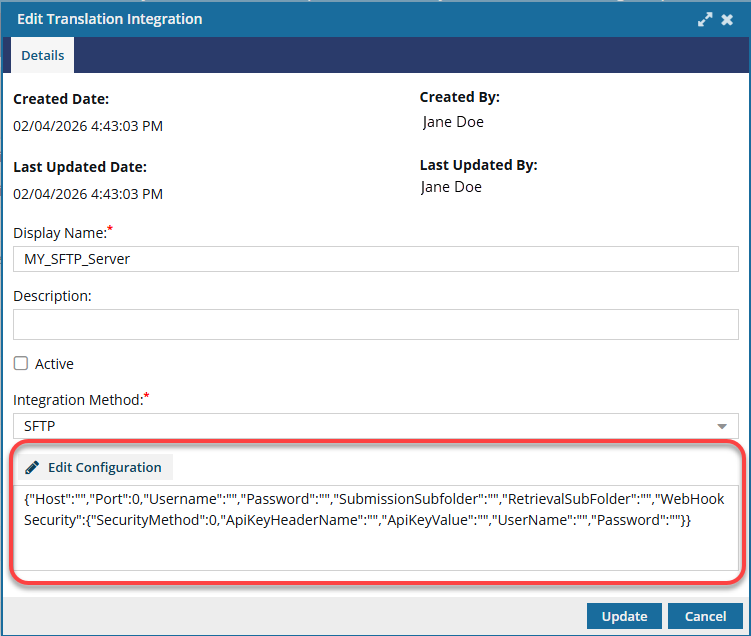Discard changes with the Cancel button
The image size is (751, 636).
point(705,616)
